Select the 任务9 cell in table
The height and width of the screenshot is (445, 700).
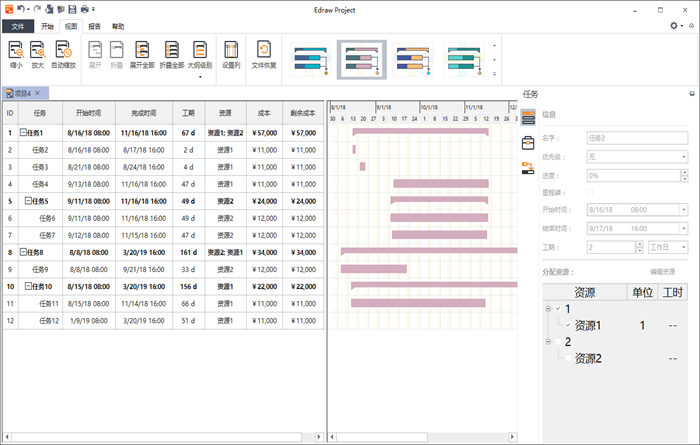pos(40,269)
